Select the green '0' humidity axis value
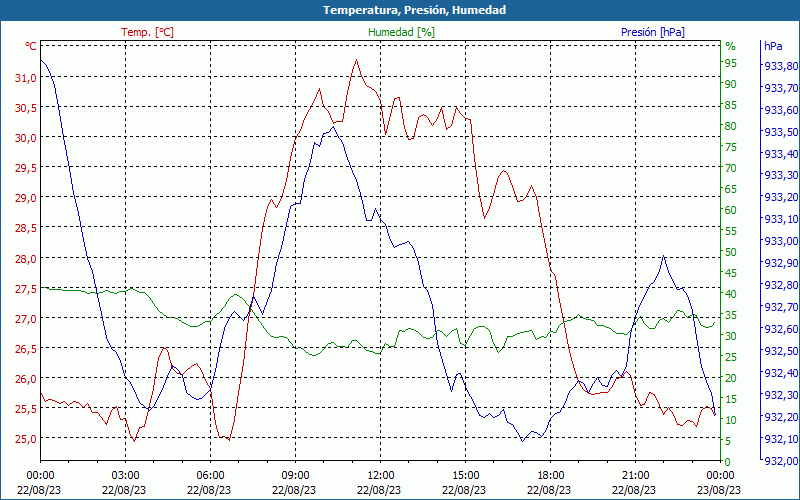The image size is (800, 500). pos(728,462)
